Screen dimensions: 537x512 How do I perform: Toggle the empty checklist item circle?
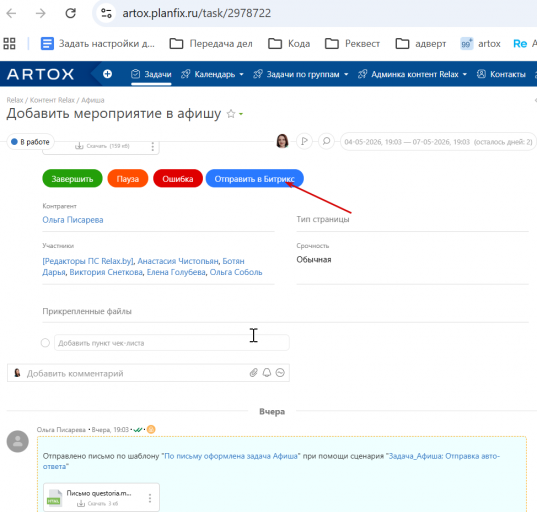pos(45,343)
